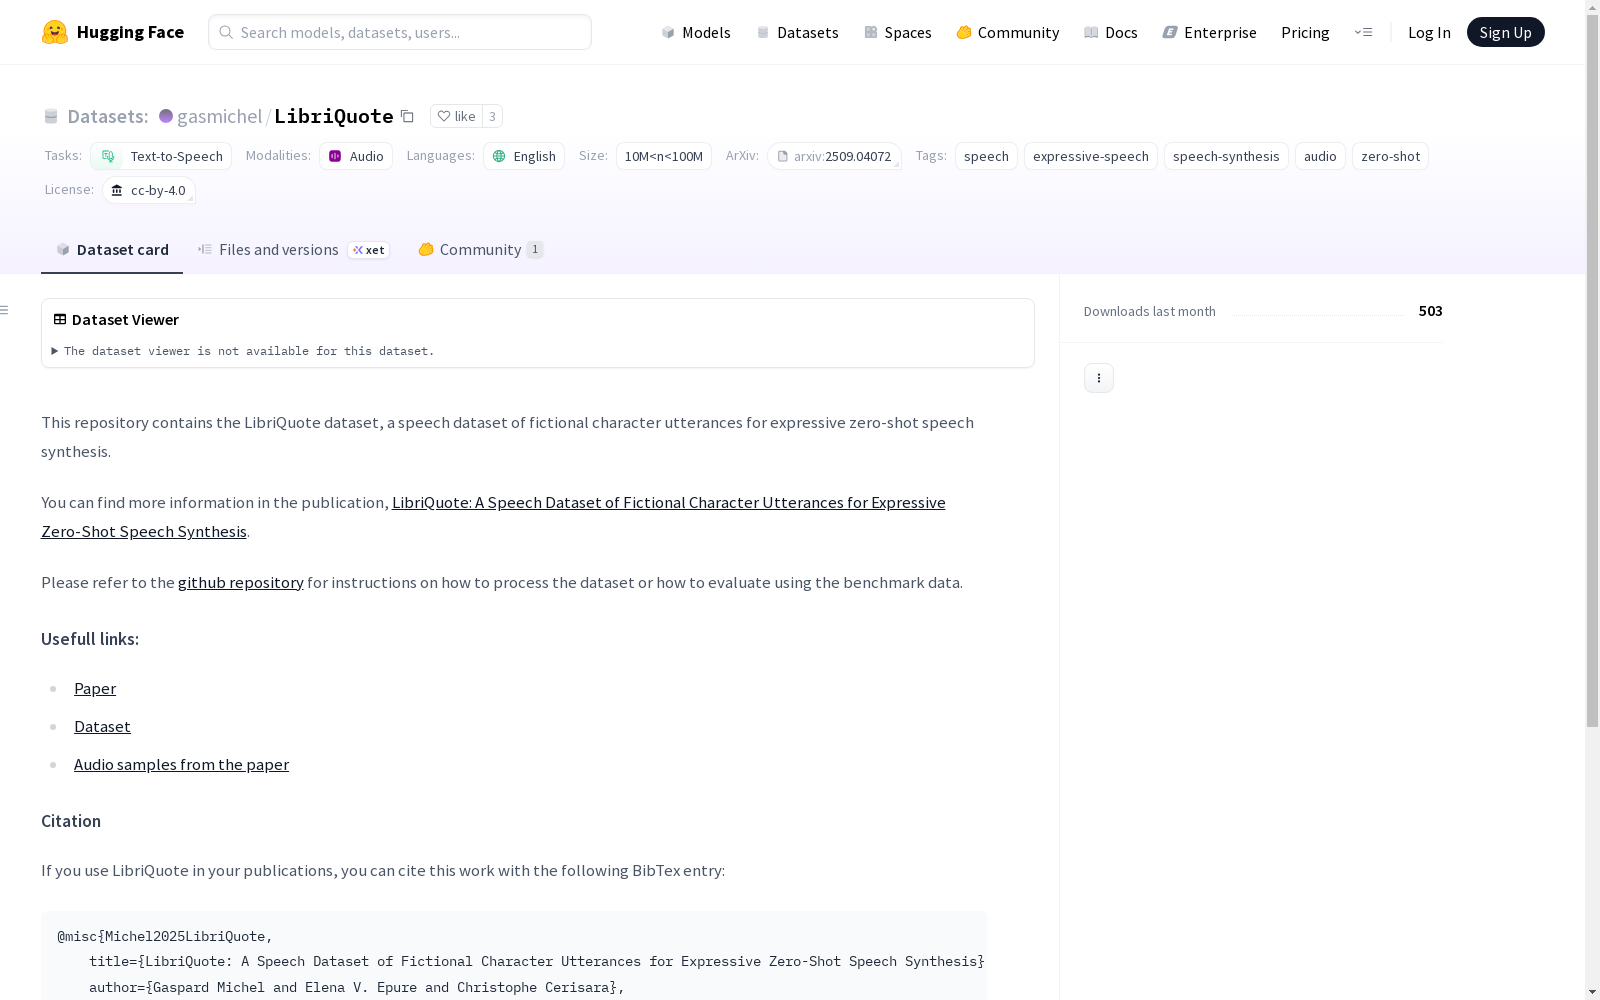Open Spaces in the top navigation
1600x1000 pixels.
pyautogui.click(x=898, y=32)
